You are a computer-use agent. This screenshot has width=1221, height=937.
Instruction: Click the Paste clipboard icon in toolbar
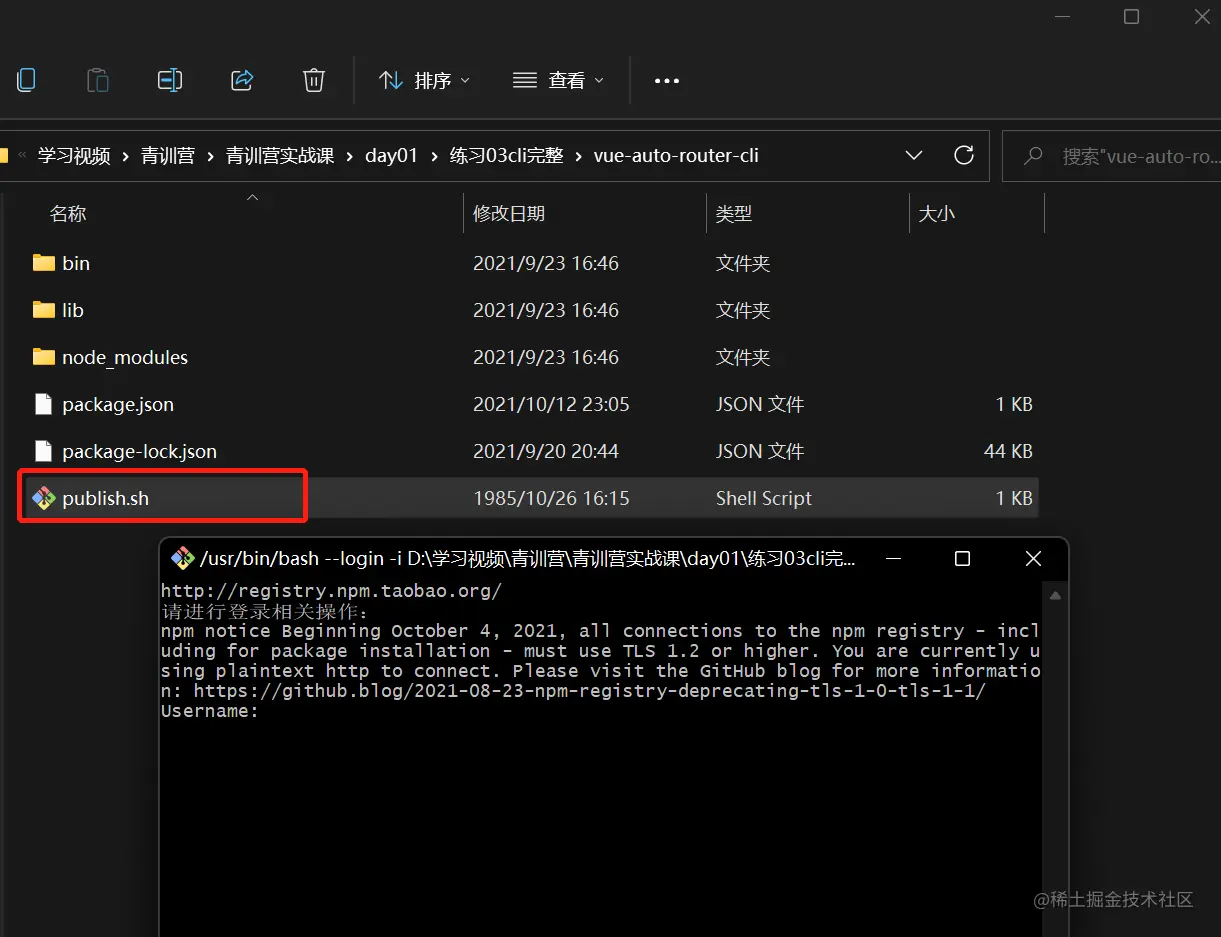click(x=98, y=80)
